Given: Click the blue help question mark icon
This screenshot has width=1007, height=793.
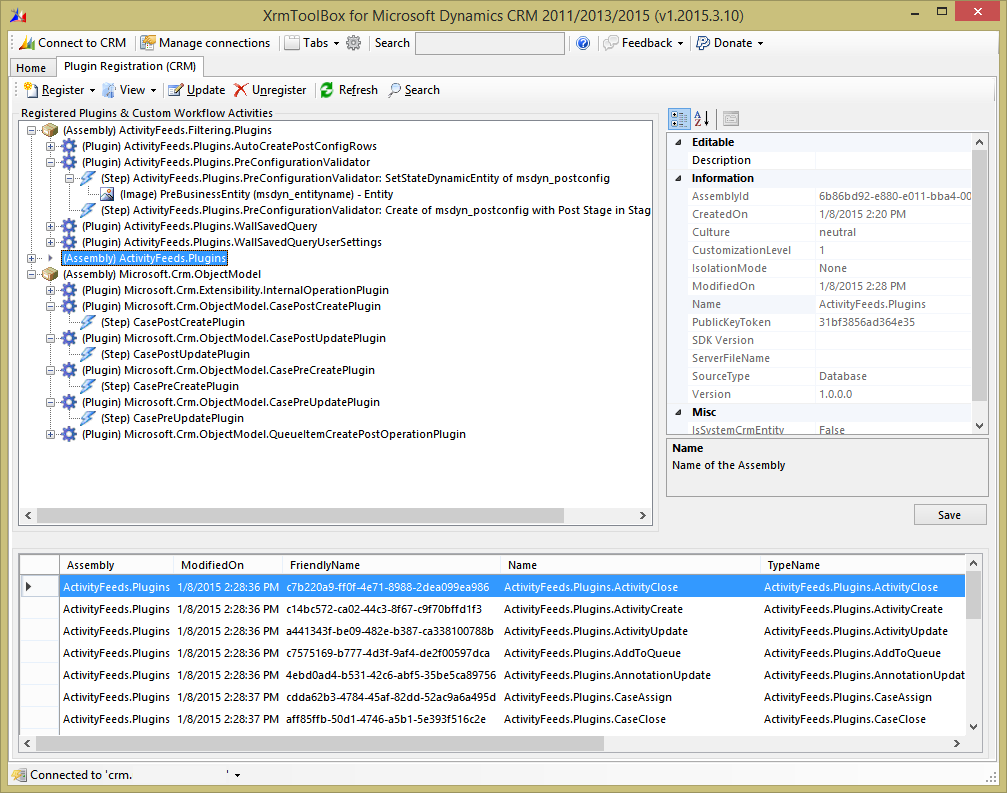Looking at the screenshot, I should 582,43.
